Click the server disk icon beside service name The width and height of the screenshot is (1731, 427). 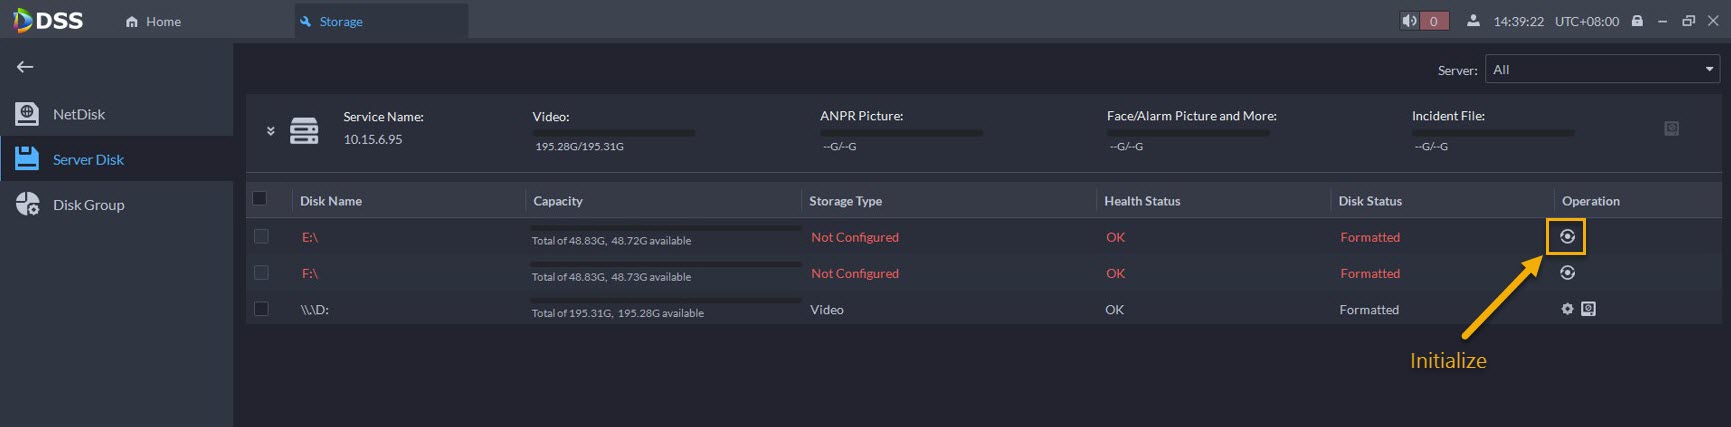(304, 130)
